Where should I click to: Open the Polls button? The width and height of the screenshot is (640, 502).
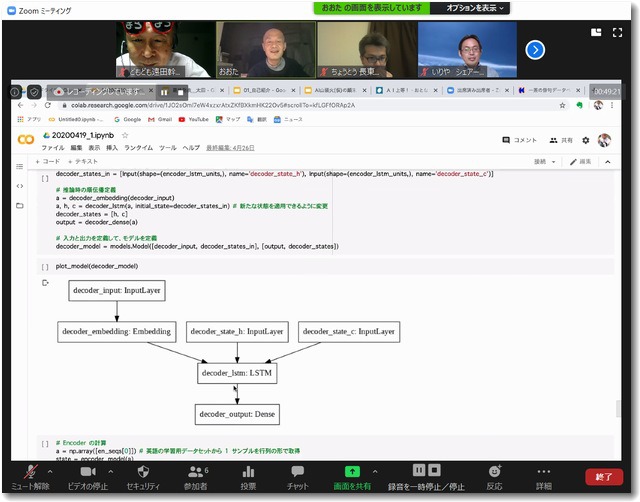248,477
